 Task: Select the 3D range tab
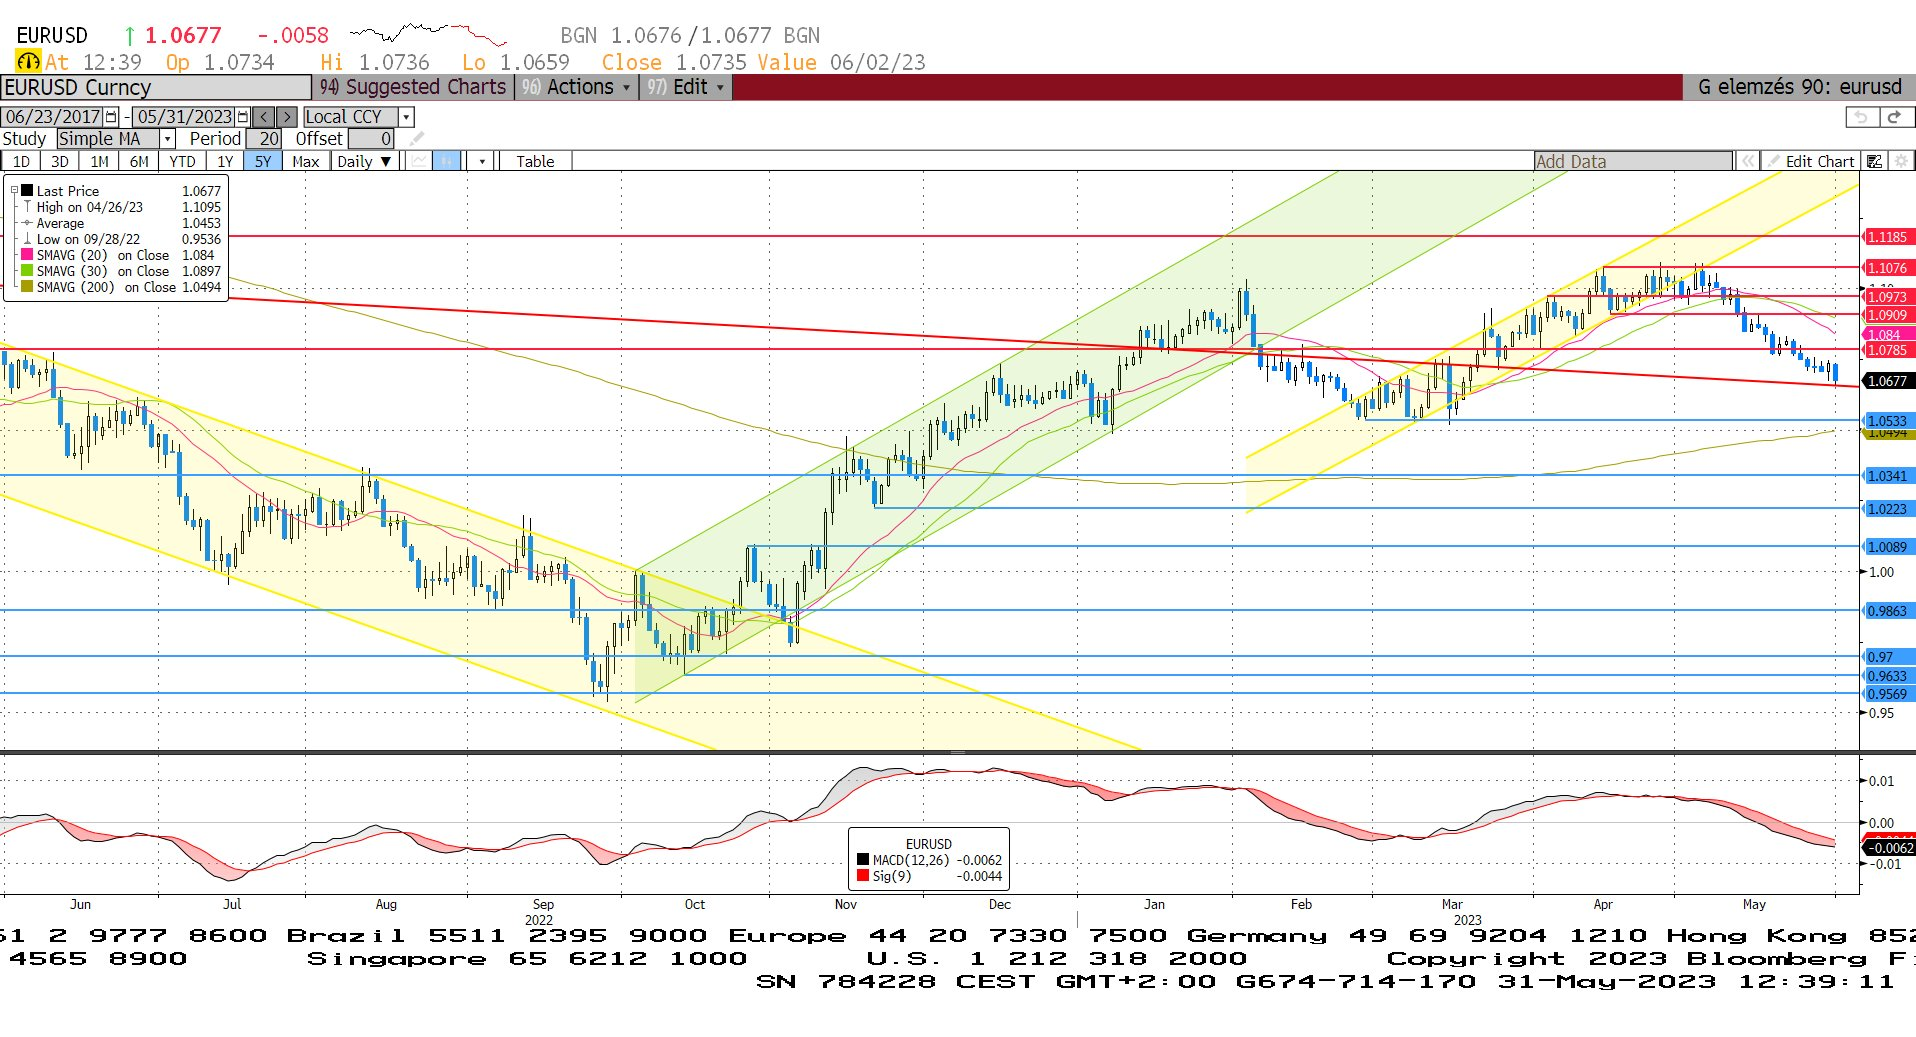(60, 161)
